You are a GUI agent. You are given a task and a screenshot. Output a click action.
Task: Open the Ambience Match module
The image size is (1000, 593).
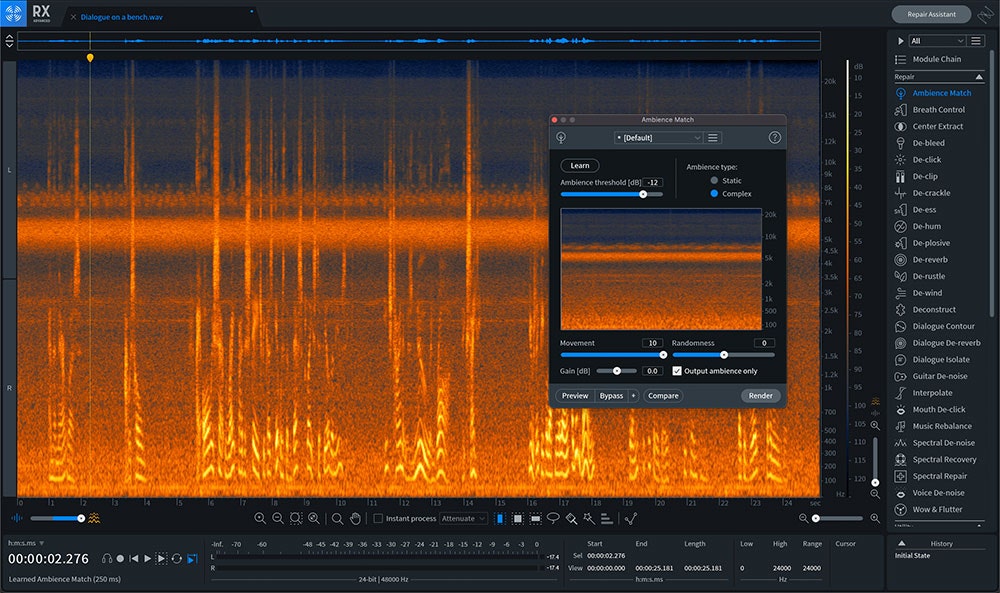941,93
